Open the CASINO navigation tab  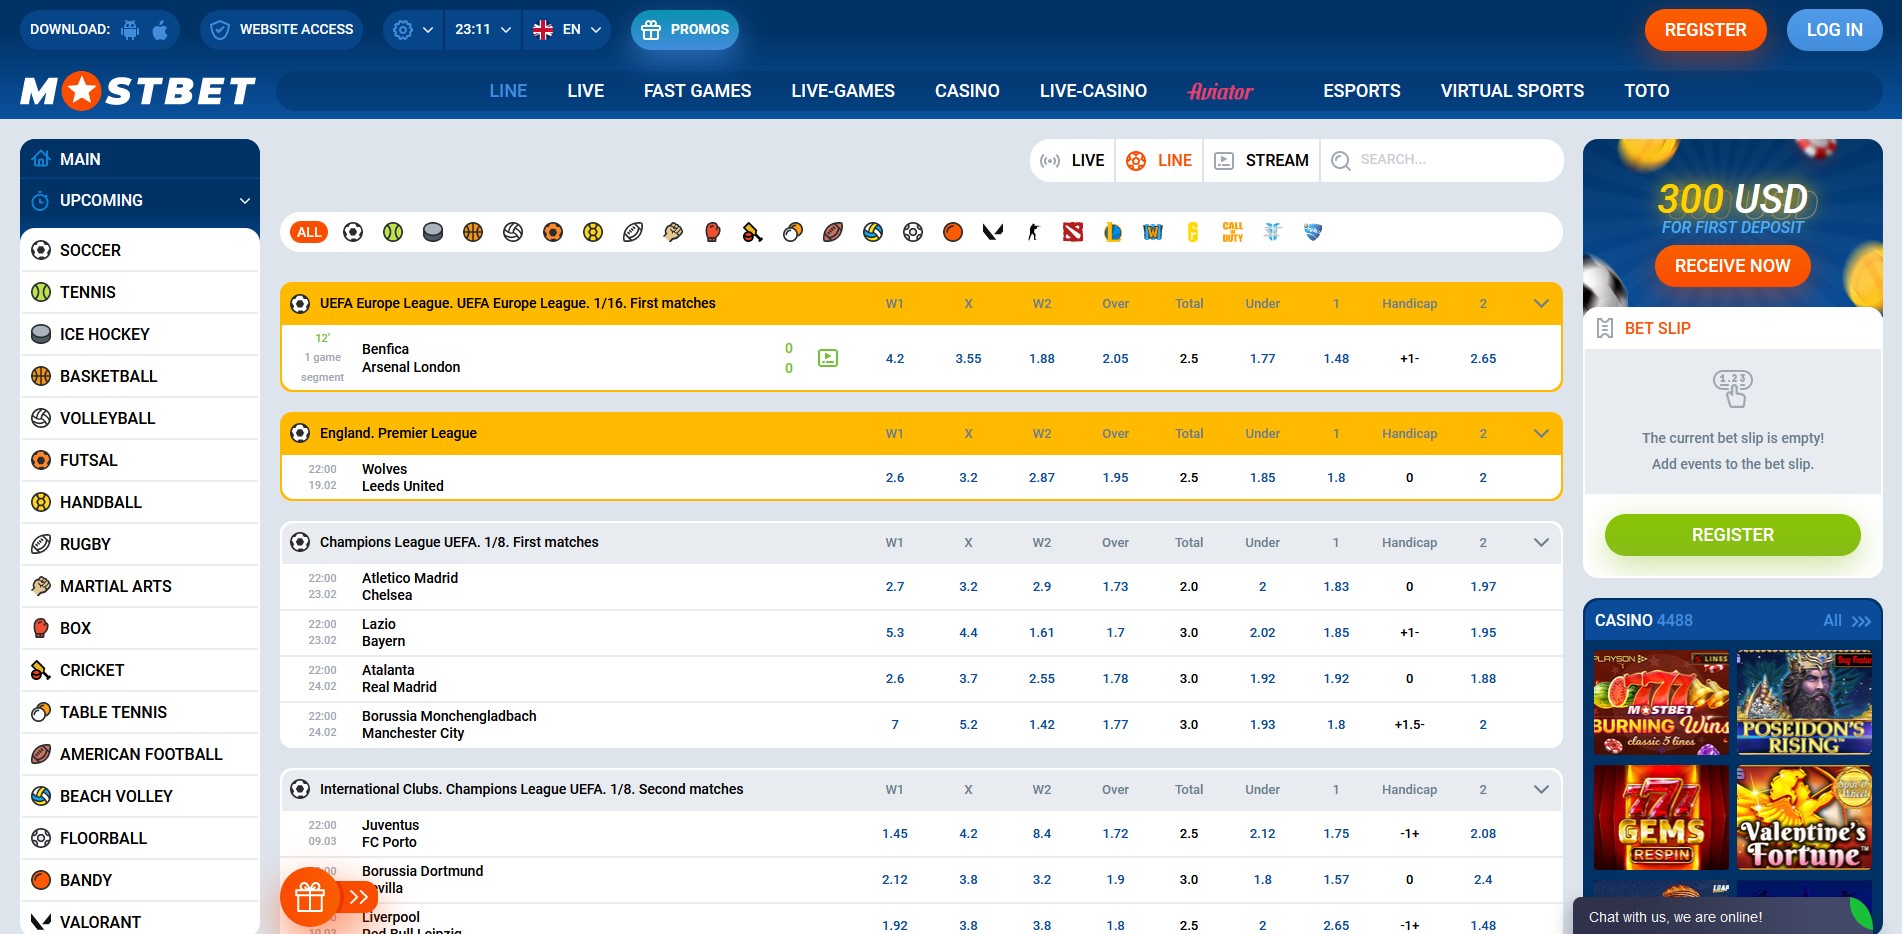tap(967, 91)
